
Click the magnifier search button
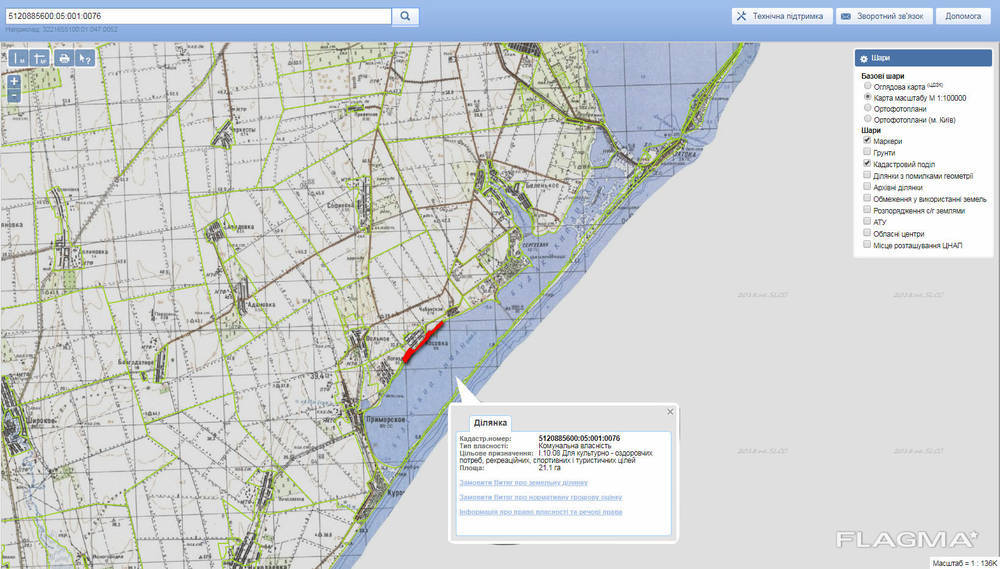tap(405, 16)
